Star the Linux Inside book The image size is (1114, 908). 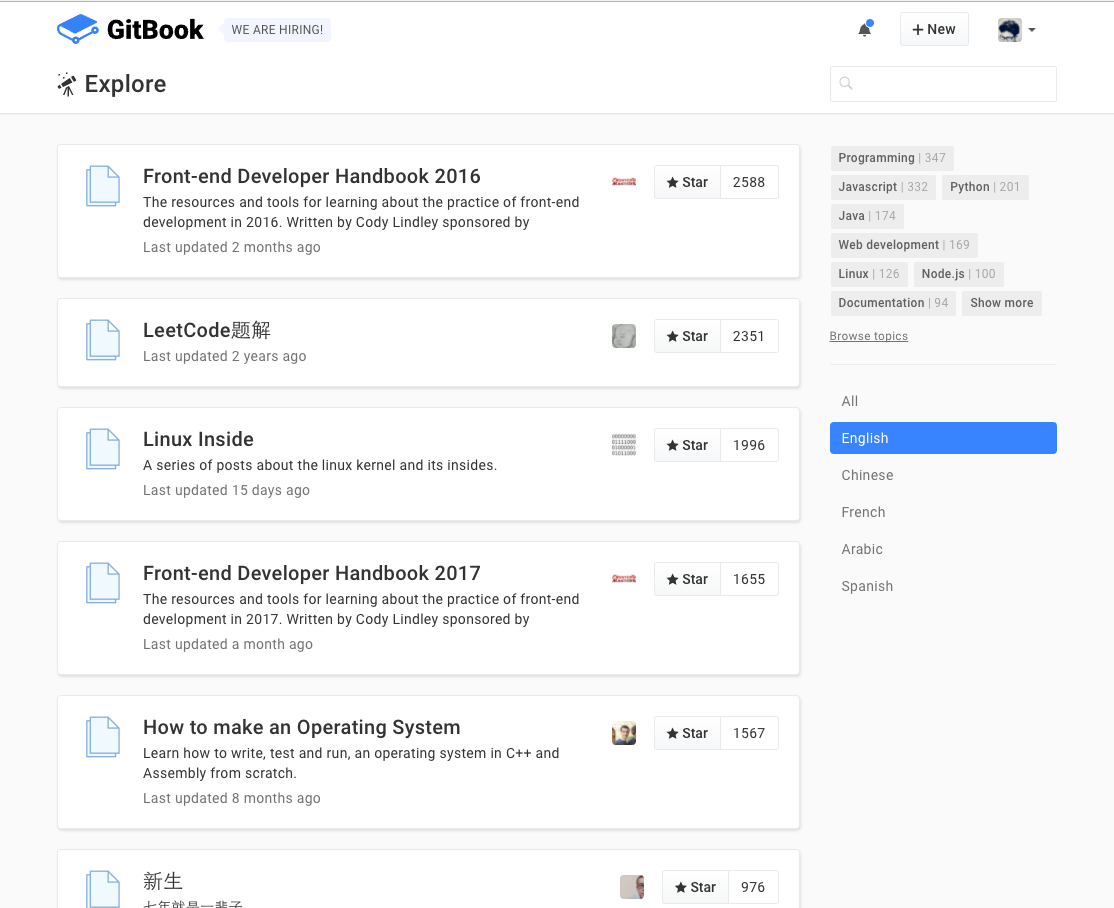[687, 445]
